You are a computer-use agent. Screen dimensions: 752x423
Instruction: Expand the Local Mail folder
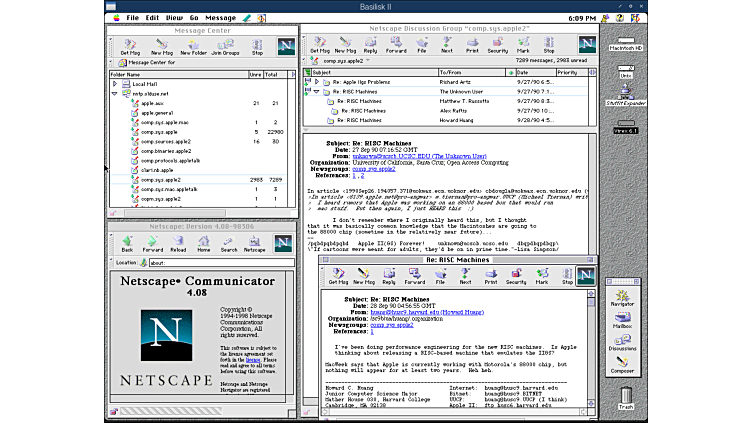pos(115,84)
